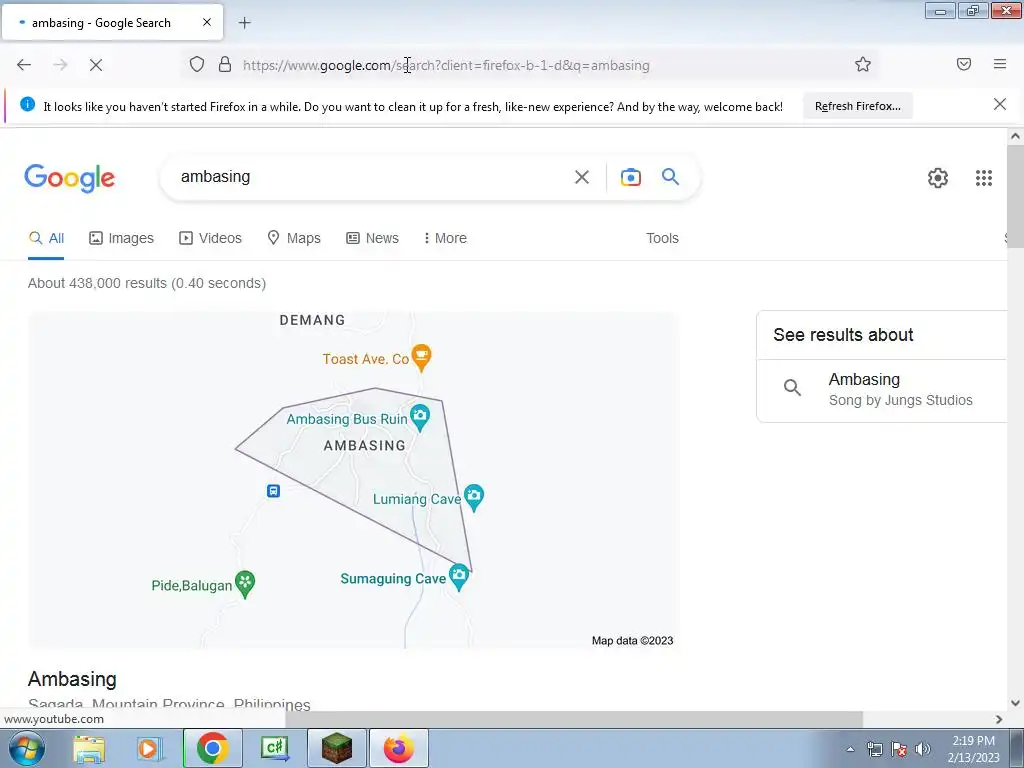Switch to the Videos tab

(x=210, y=238)
